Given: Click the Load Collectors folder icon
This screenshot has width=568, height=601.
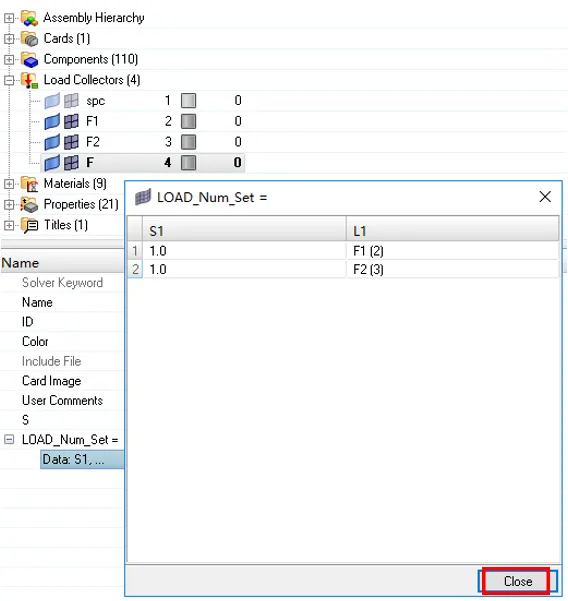Looking at the screenshot, I should [x=29, y=80].
